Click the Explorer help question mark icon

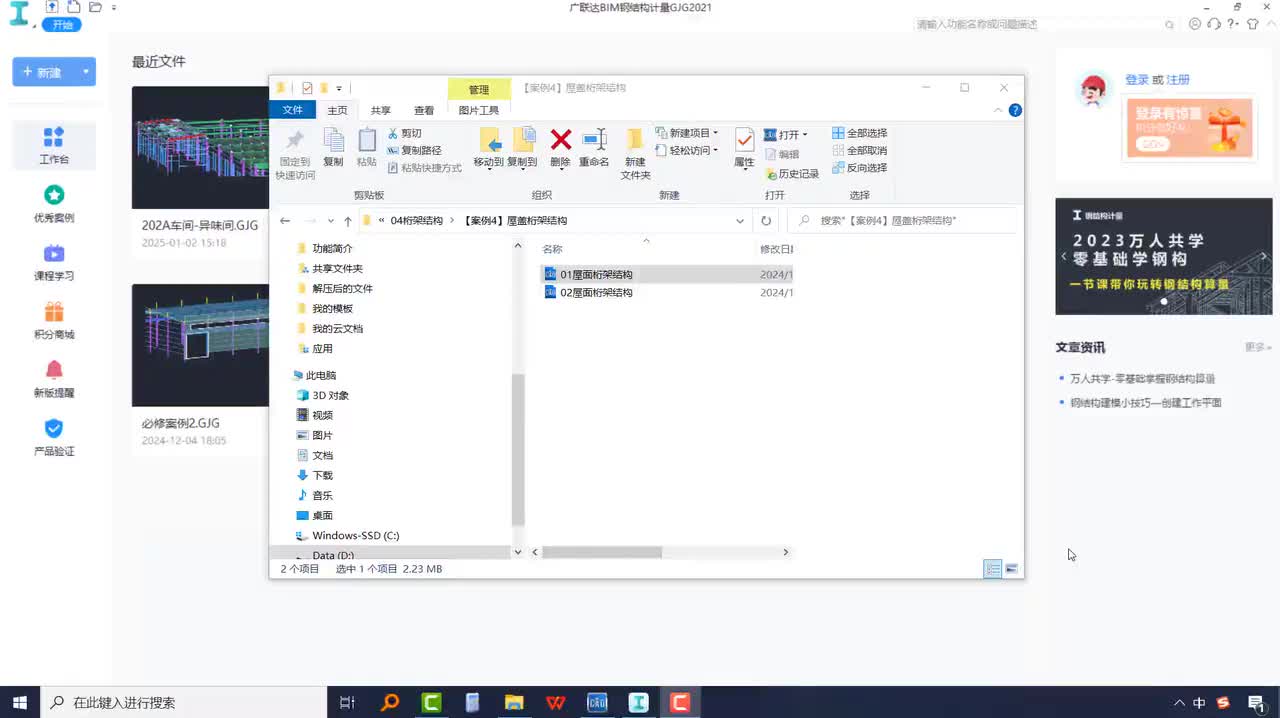pos(1015,110)
